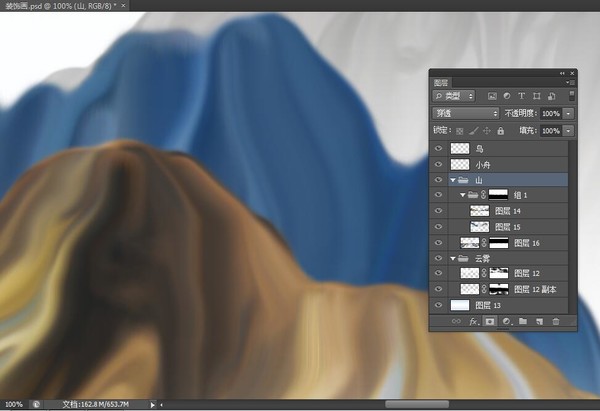Image resolution: width=600 pixels, height=411 pixels.
Task: Hide 图层 16
Action: click(439, 243)
